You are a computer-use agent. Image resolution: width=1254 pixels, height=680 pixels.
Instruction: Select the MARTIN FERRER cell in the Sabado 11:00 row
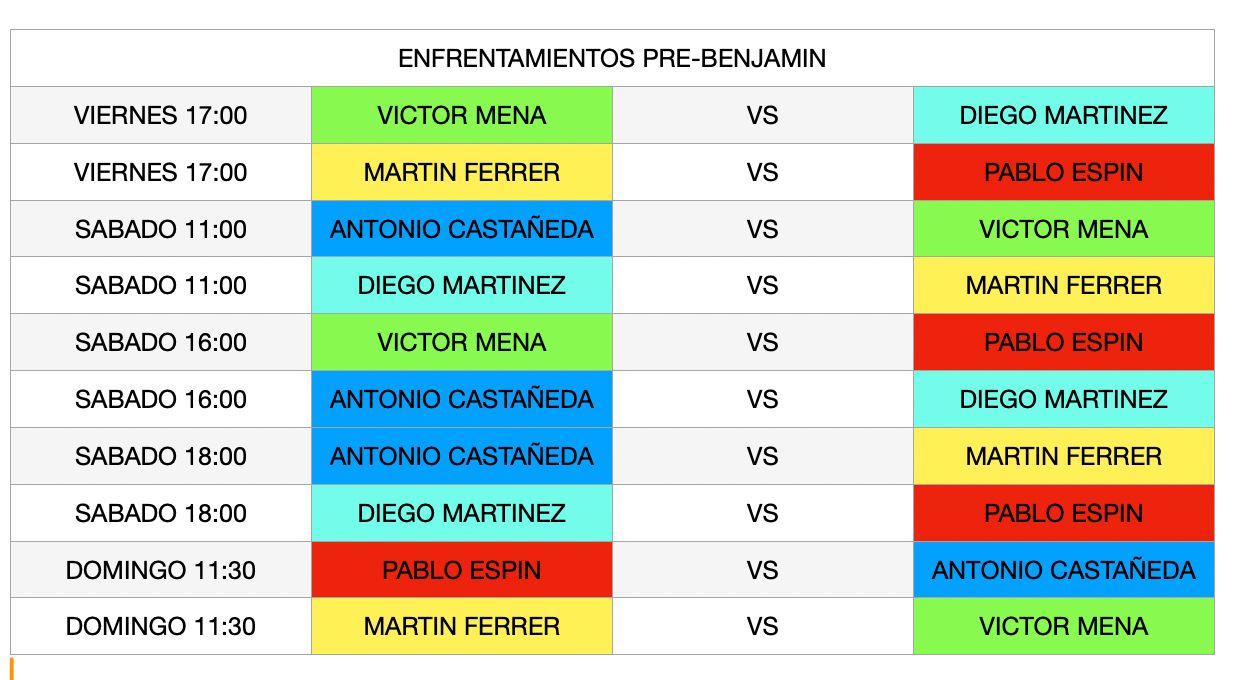[x=1063, y=285]
